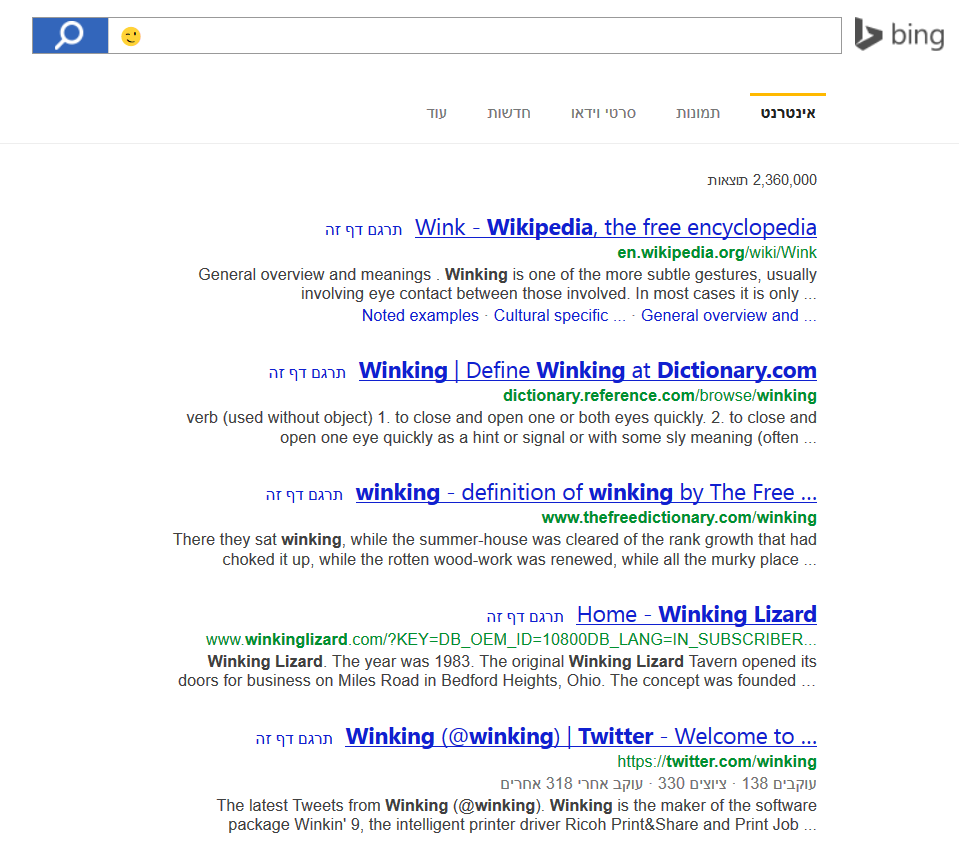The width and height of the screenshot is (959, 853).
Task: Translate The Free Dictionary result page
Action: pos(304,495)
